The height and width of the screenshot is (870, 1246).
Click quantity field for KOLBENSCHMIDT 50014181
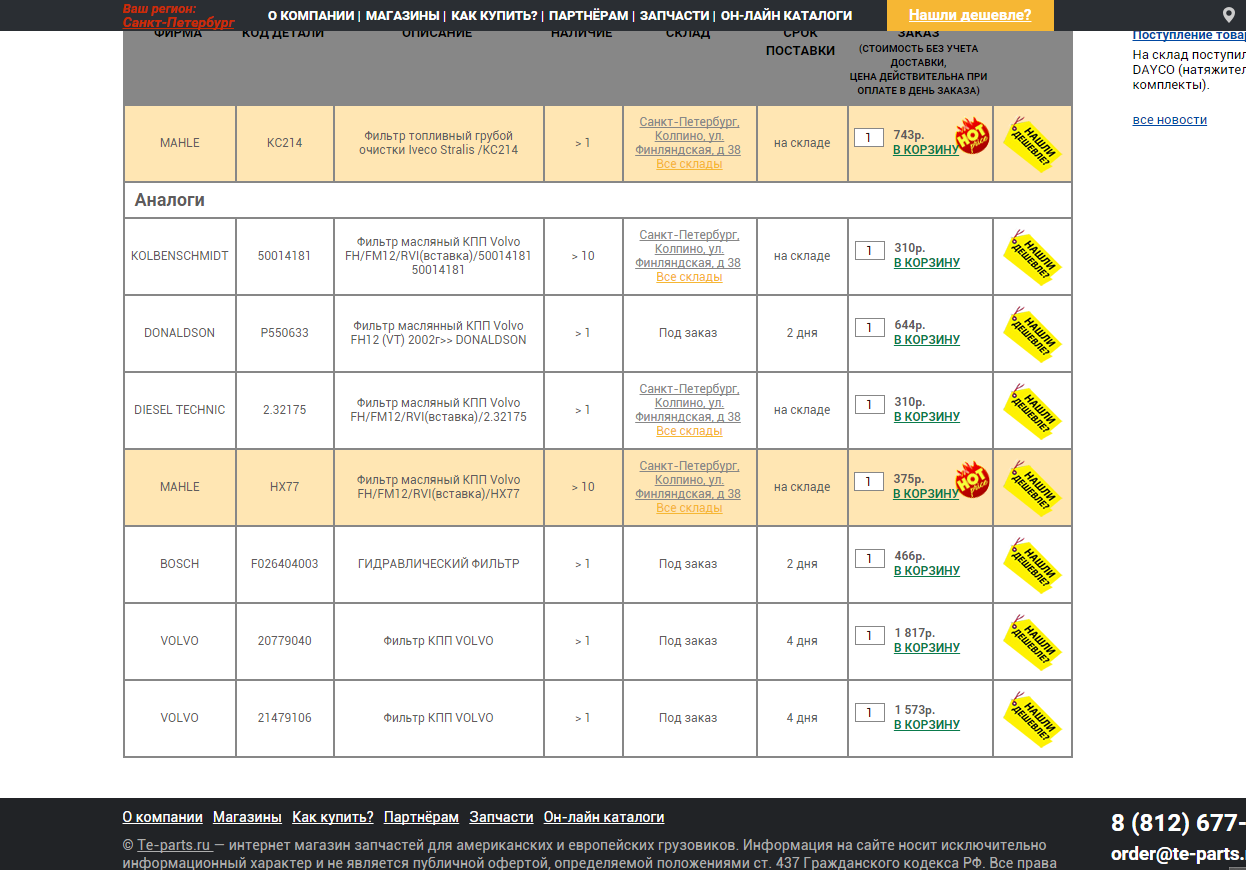(x=869, y=250)
